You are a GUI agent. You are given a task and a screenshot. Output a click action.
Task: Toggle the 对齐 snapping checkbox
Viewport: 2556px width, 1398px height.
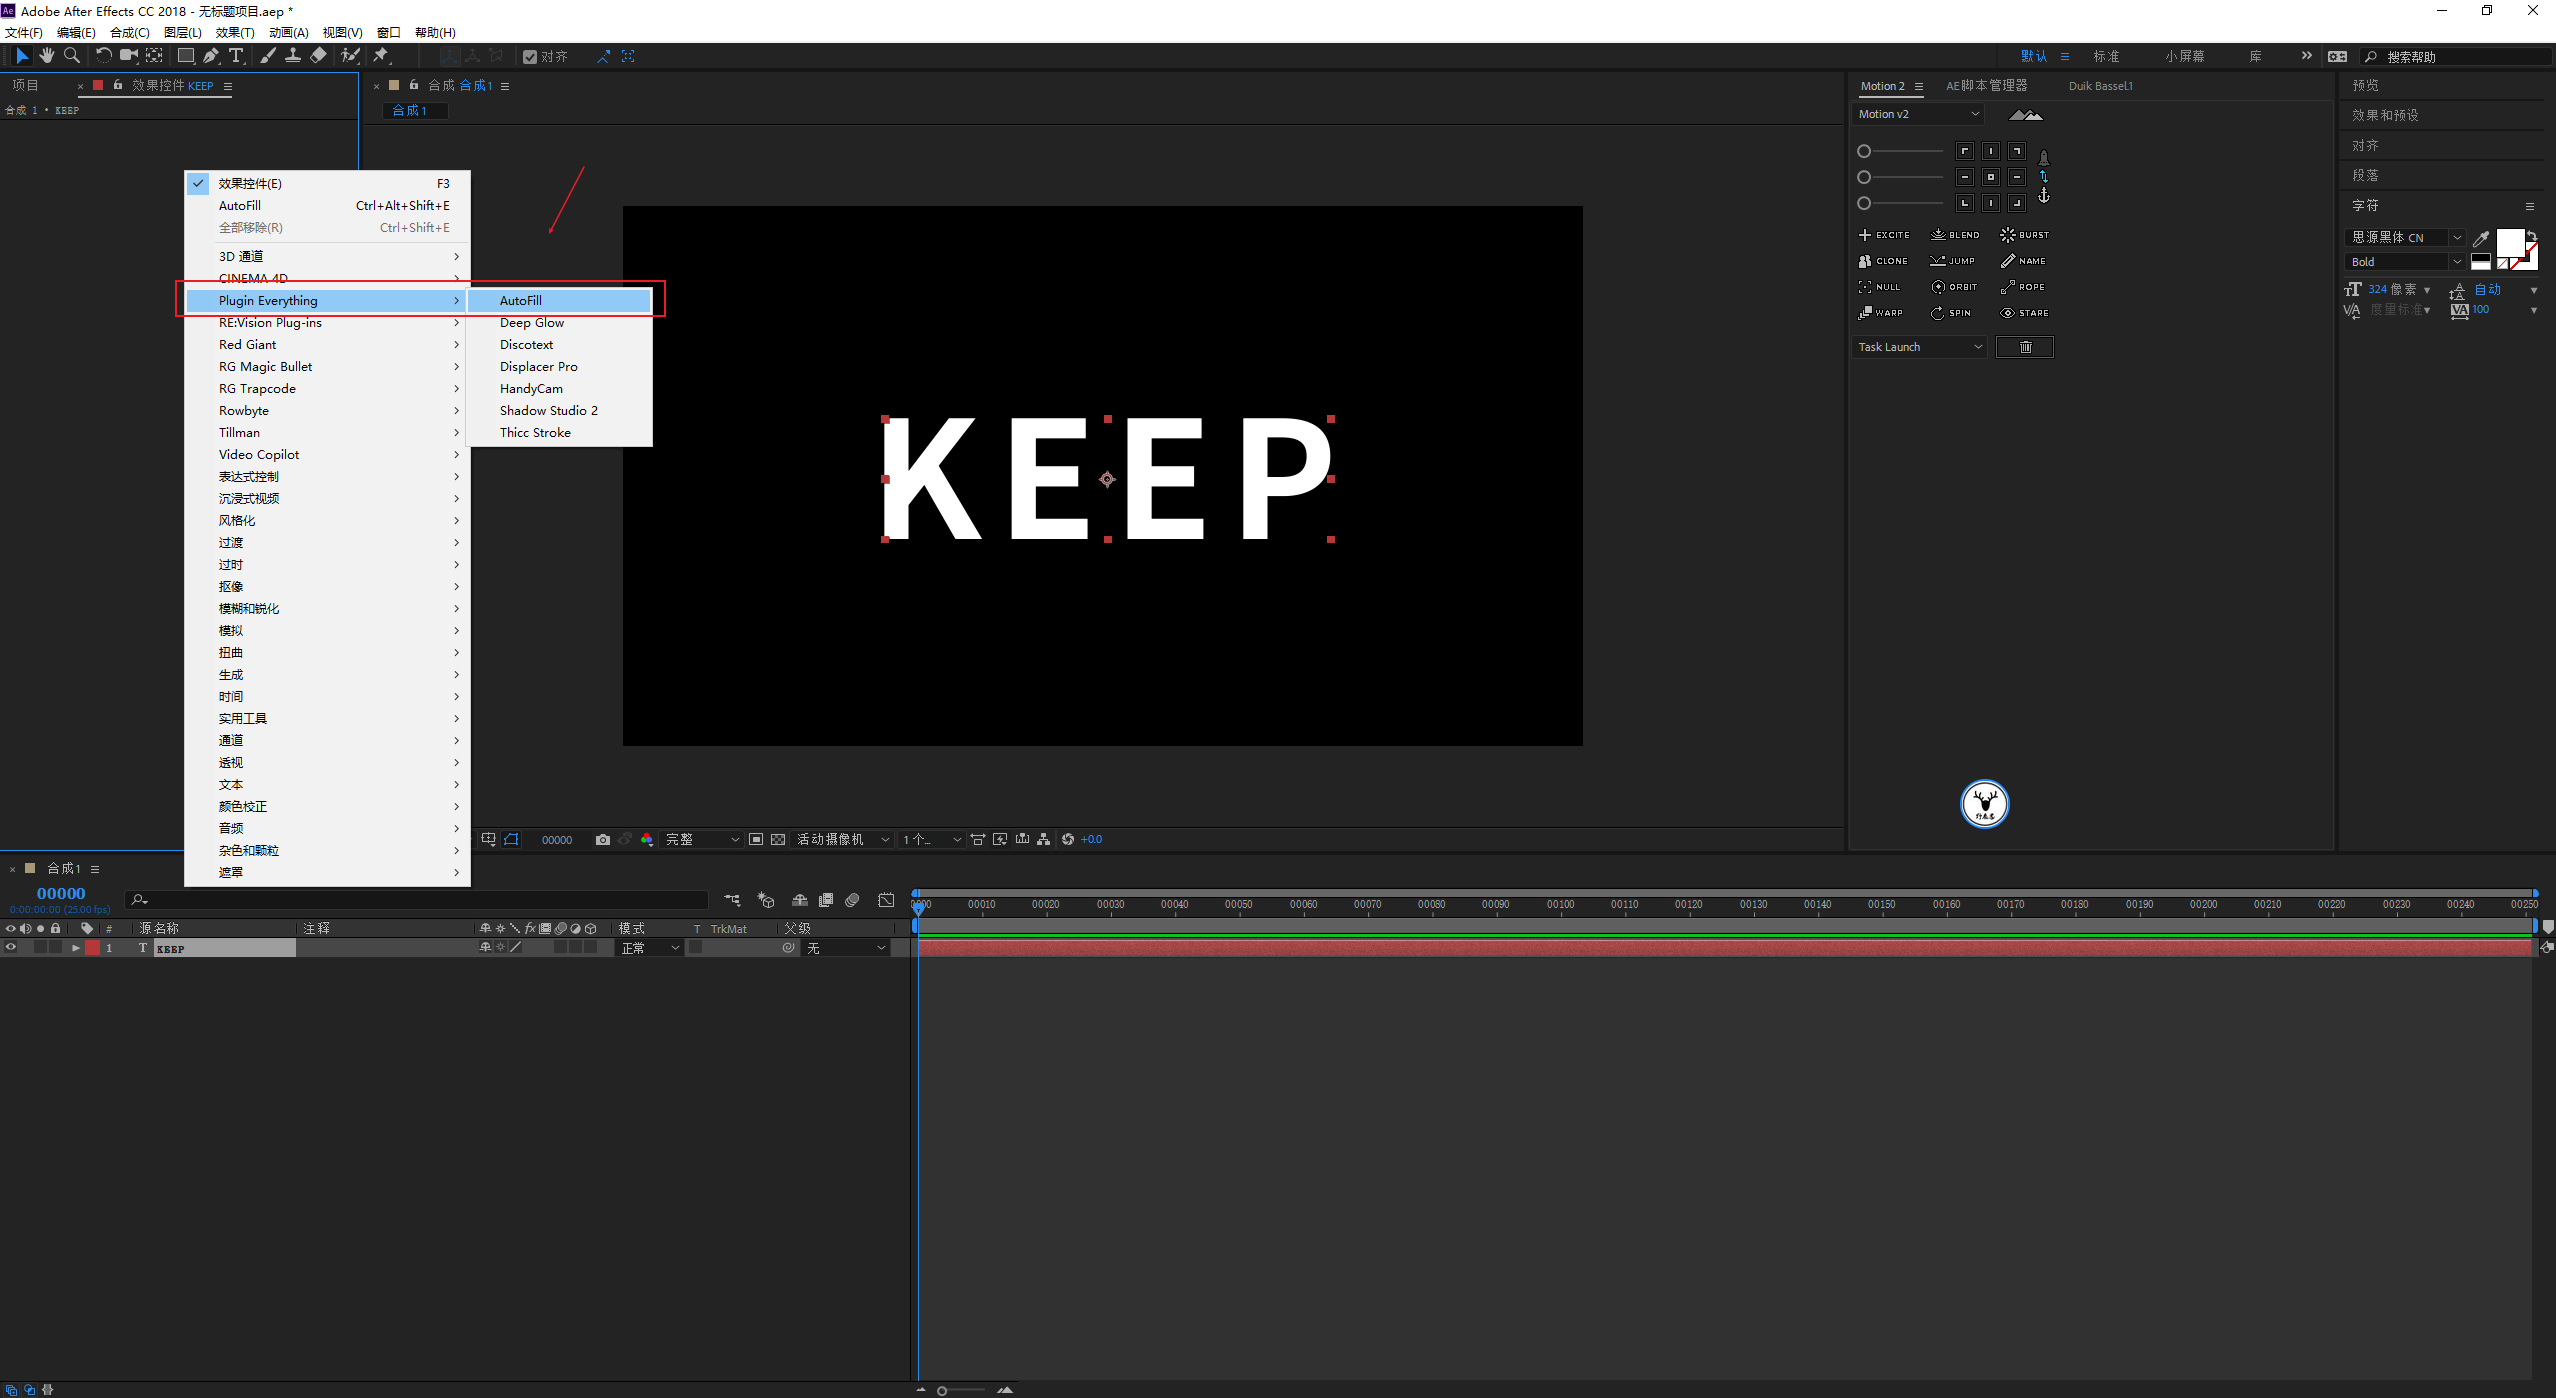530,57
